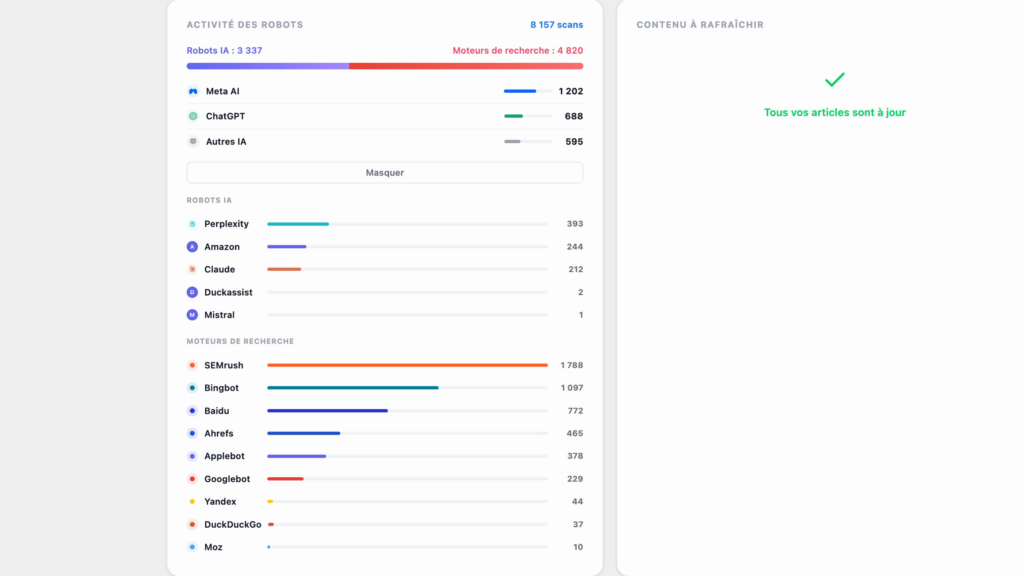The height and width of the screenshot is (576, 1024).
Task: Click the DuckDuckGo orange dot icon
Action: pyautogui.click(x=192, y=524)
